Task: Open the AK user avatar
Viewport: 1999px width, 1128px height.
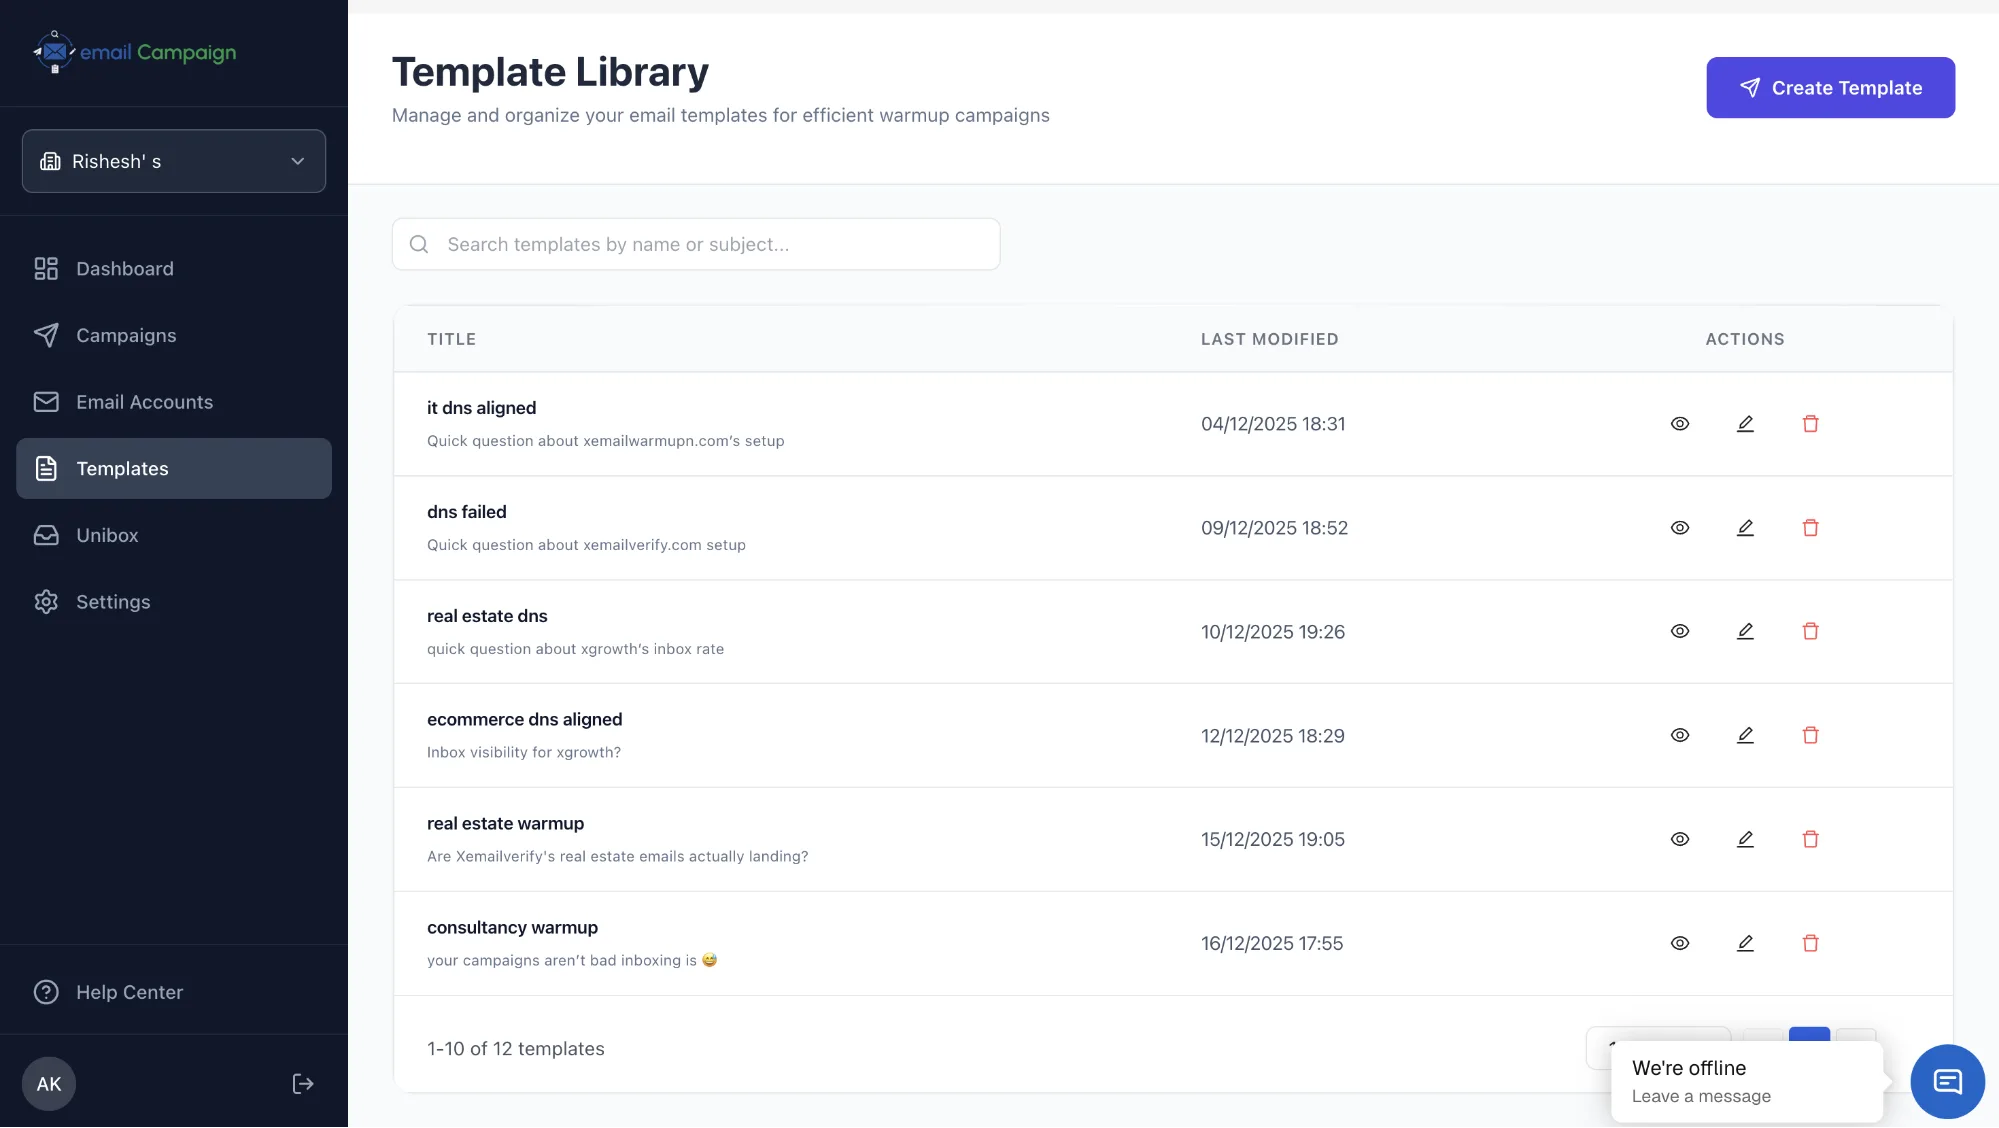Action: coord(49,1084)
